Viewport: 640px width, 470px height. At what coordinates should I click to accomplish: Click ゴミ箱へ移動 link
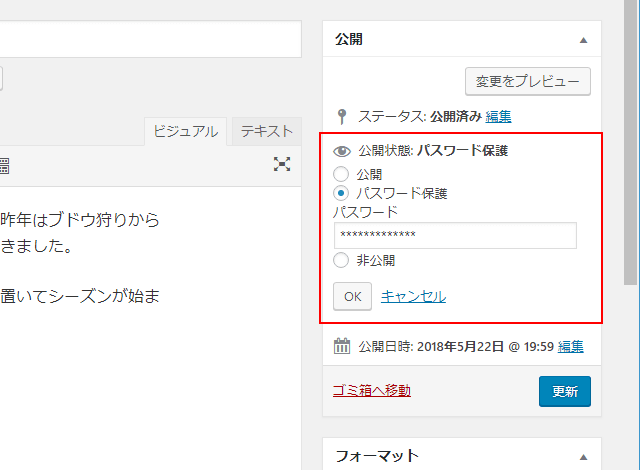[x=372, y=390]
